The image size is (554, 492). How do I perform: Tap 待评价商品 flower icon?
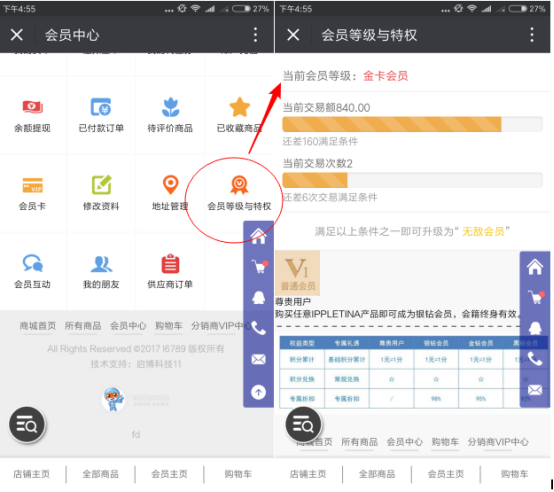click(x=170, y=107)
